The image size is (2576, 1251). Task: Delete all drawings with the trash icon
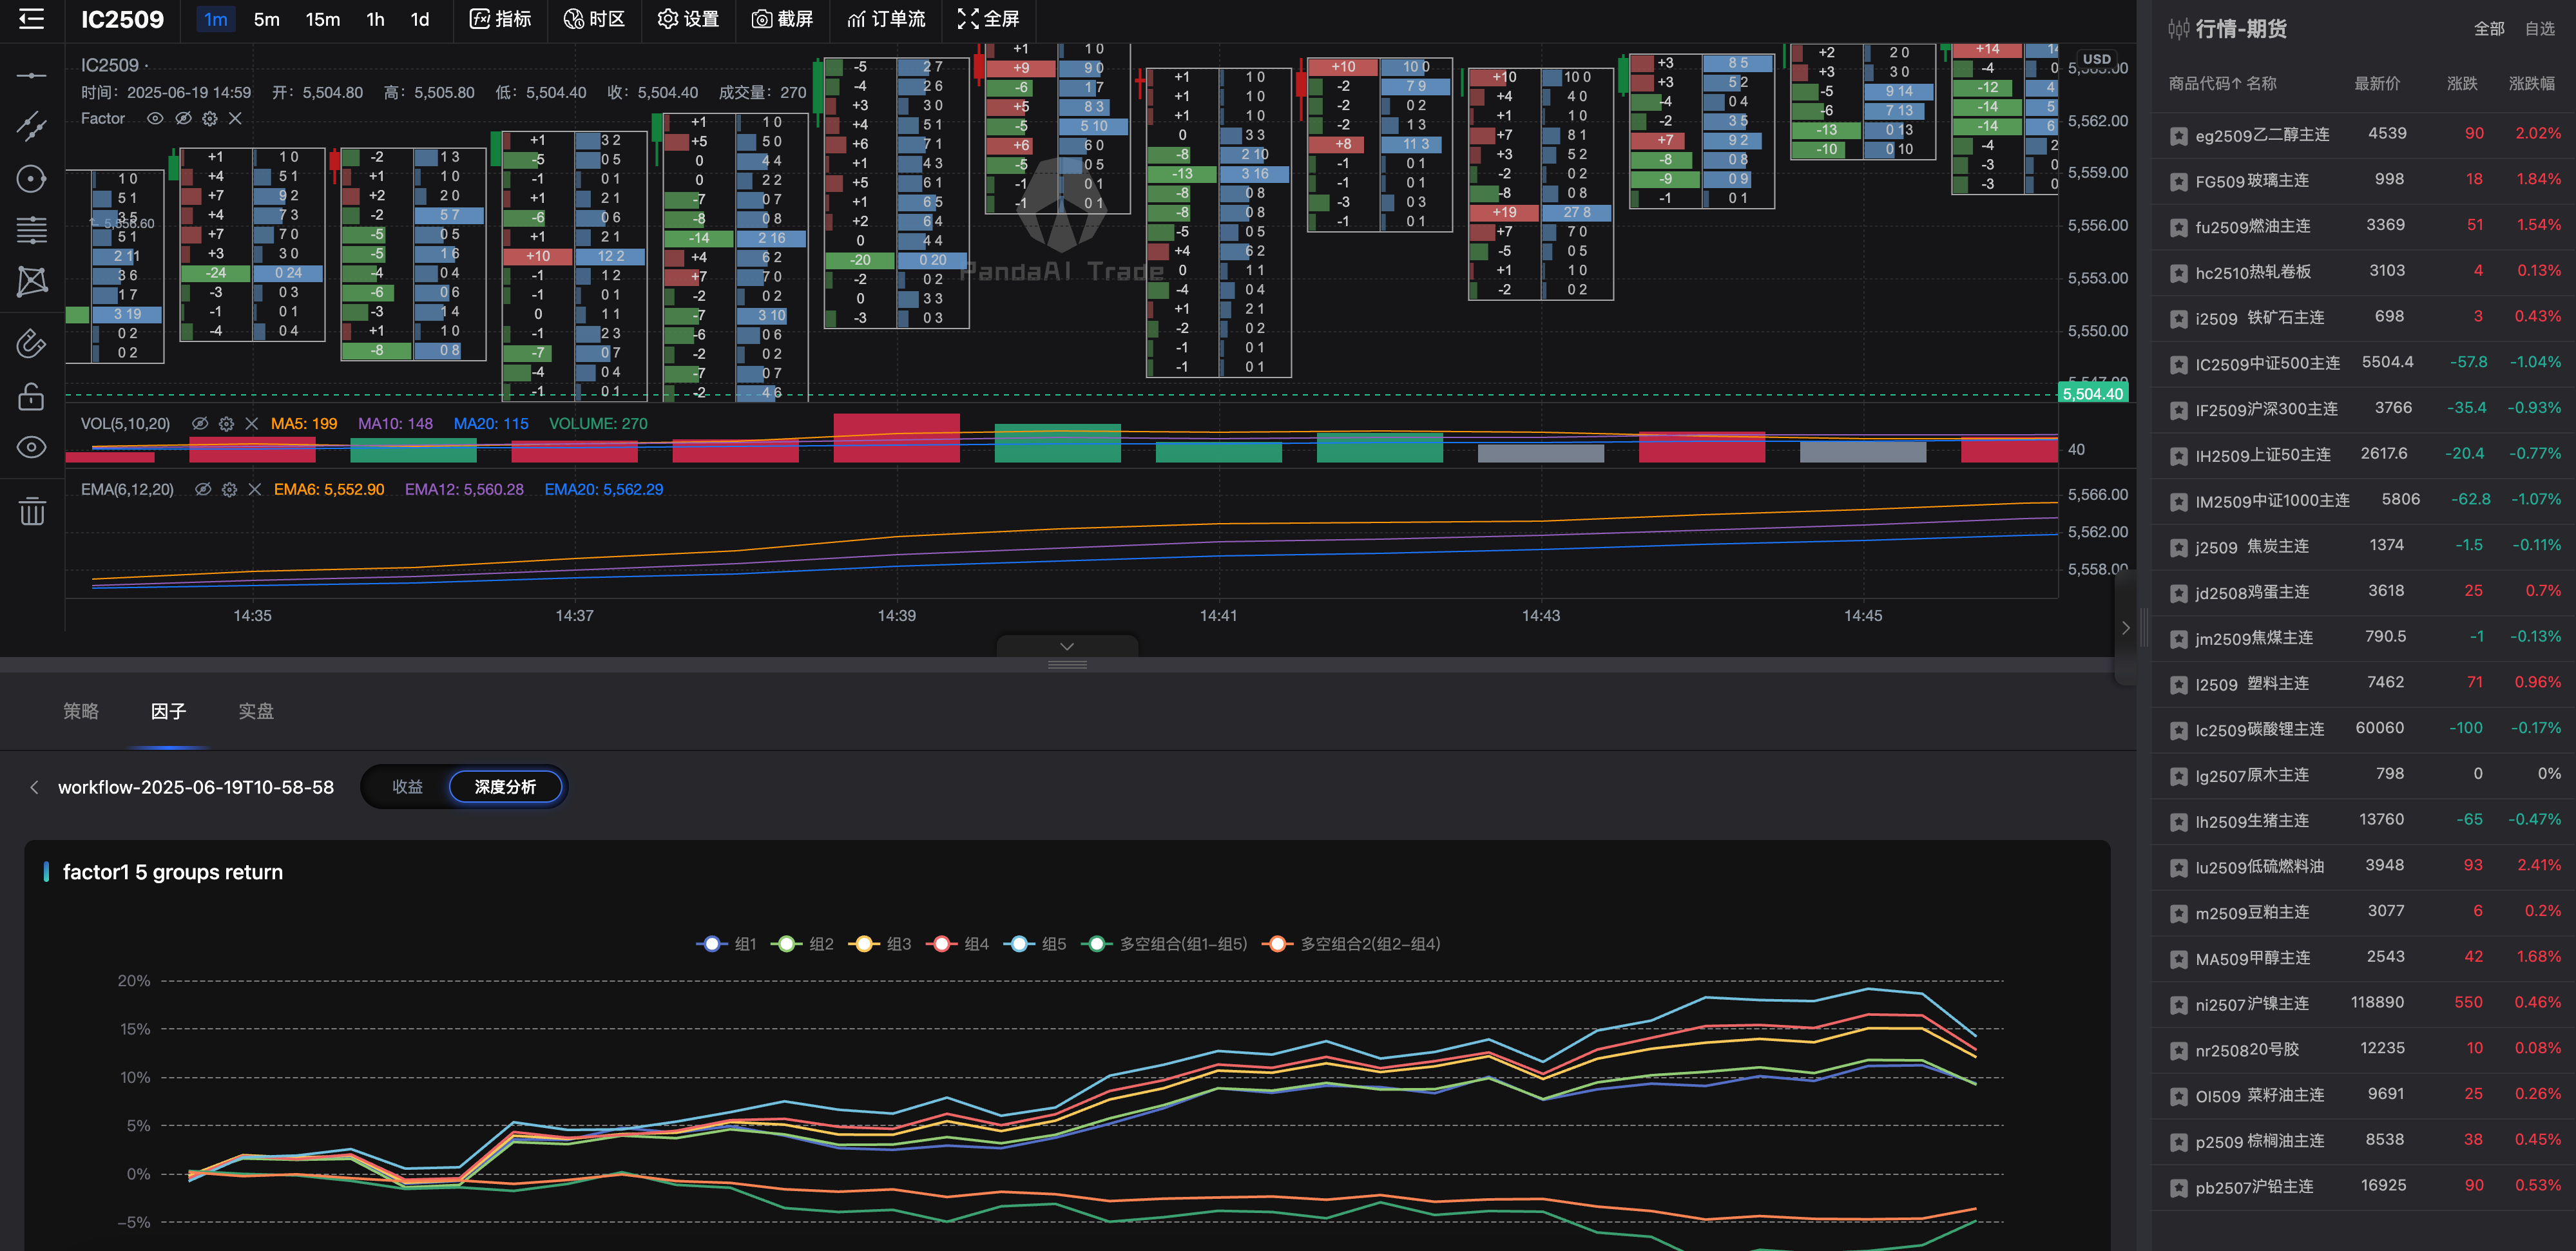(31, 511)
